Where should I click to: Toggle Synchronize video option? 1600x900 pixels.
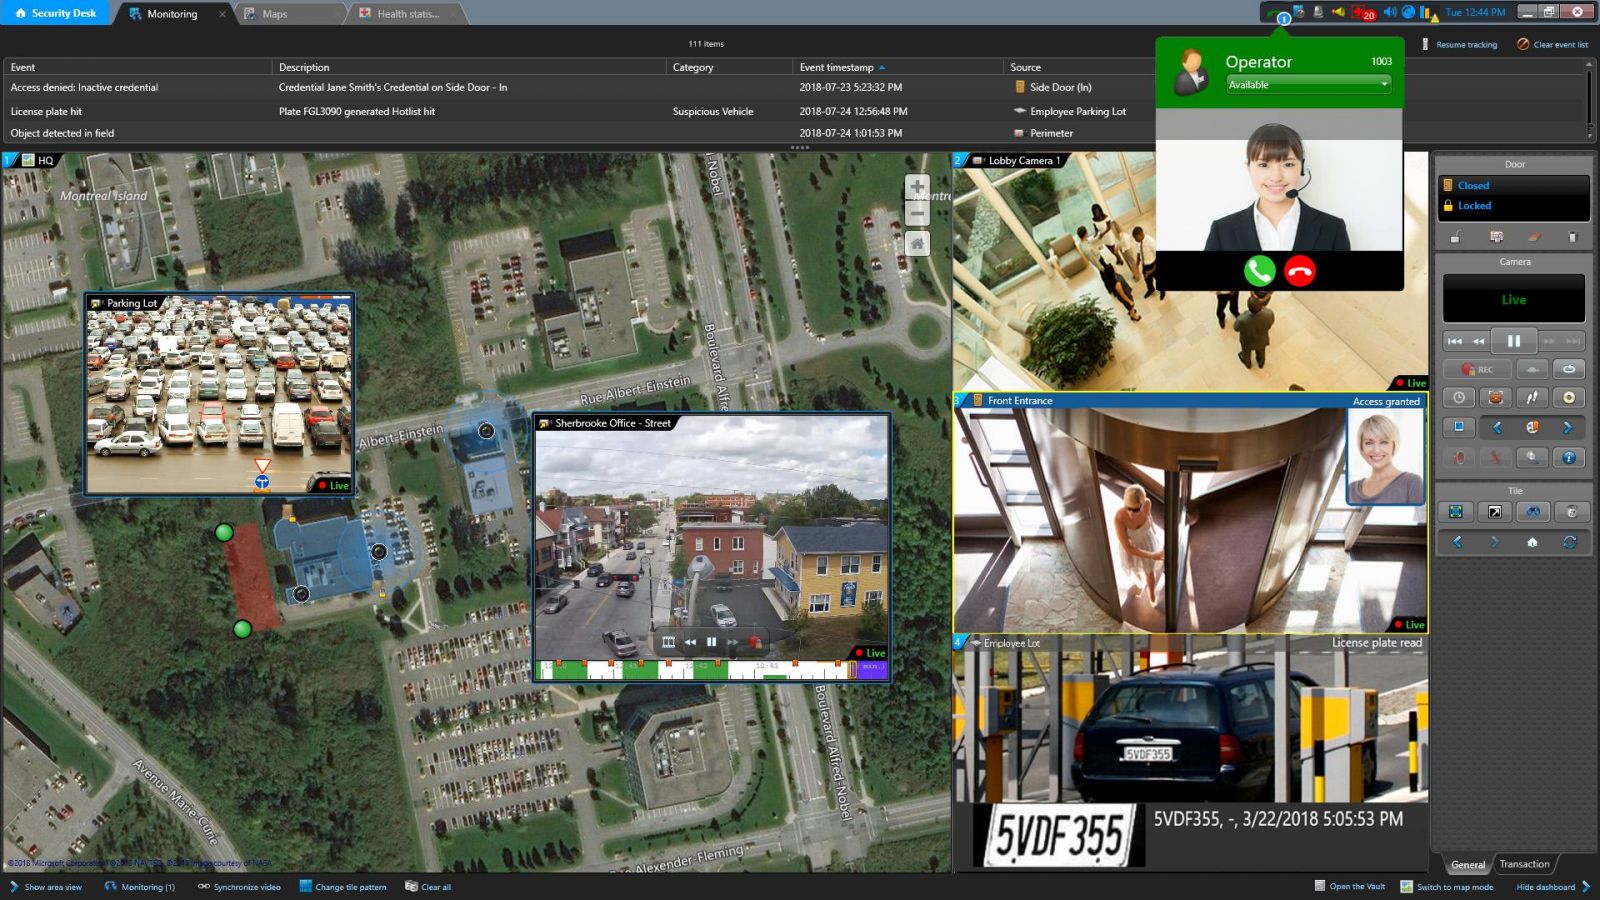(x=239, y=887)
